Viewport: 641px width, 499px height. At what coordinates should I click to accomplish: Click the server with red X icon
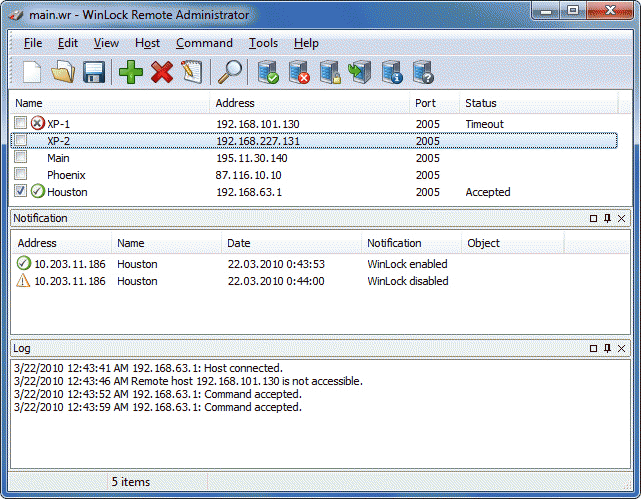[x=299, y=72]
